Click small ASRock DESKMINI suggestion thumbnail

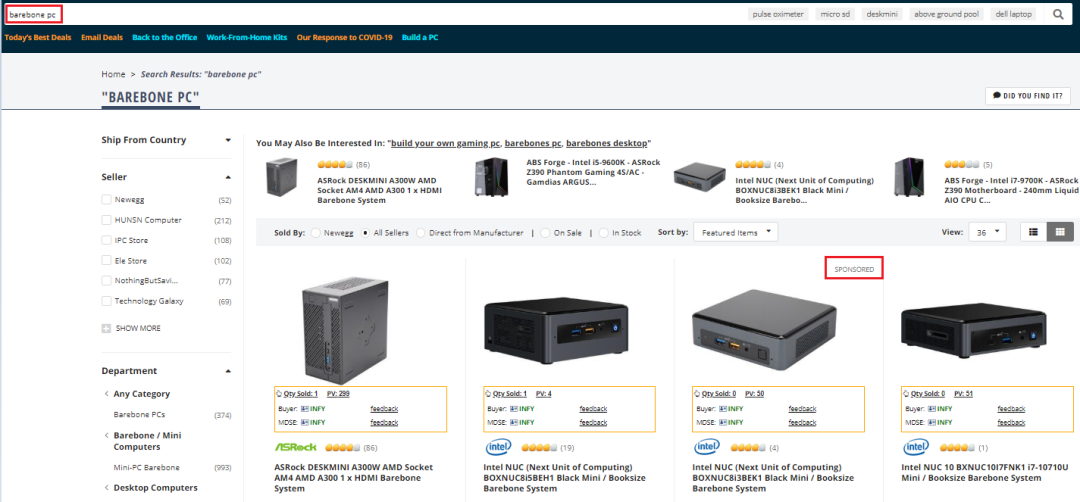pos(282,176)
